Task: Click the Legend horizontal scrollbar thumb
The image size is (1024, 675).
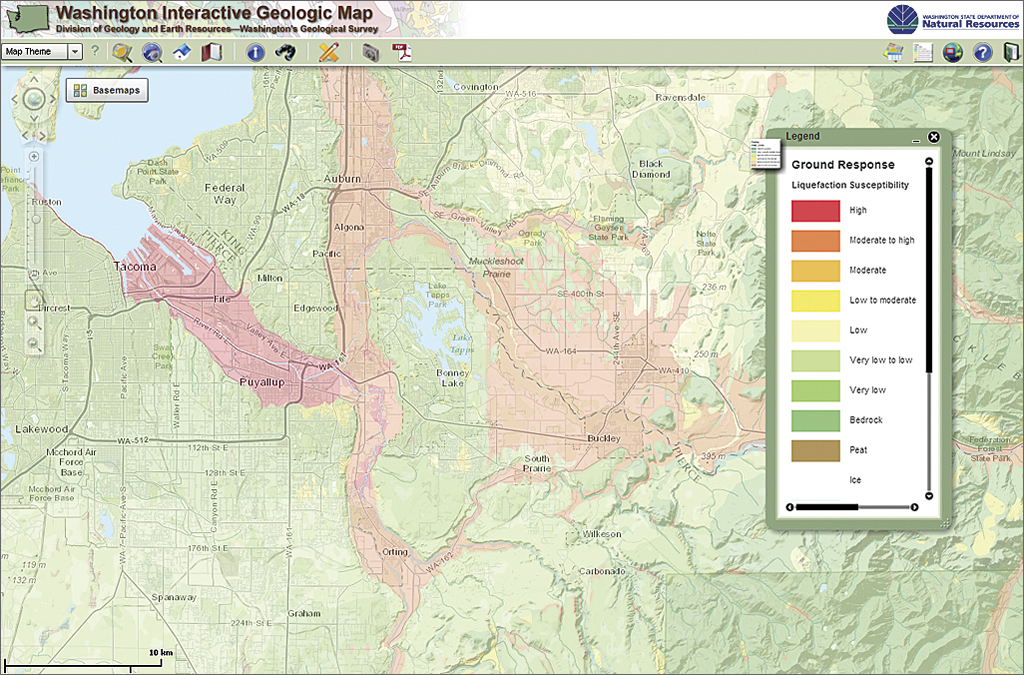Action: 827,507
